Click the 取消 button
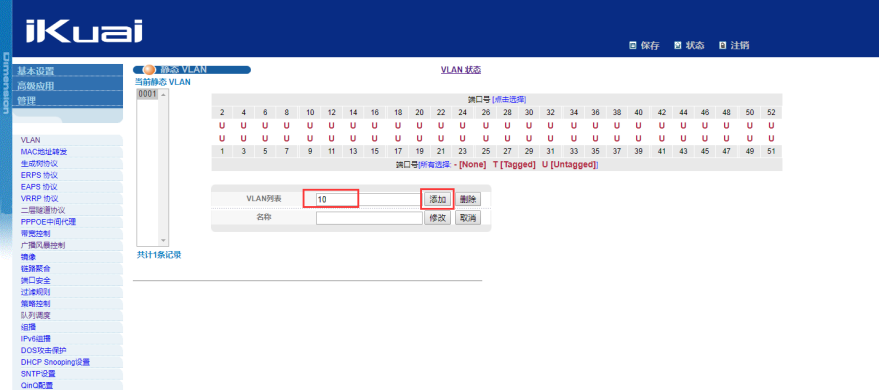Image resolution: width=879 pixels, height=390 pixels. point(468,218)
